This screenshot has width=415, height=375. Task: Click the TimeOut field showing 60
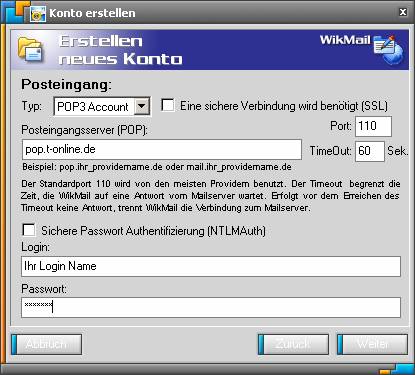click(x=370, y=151)
